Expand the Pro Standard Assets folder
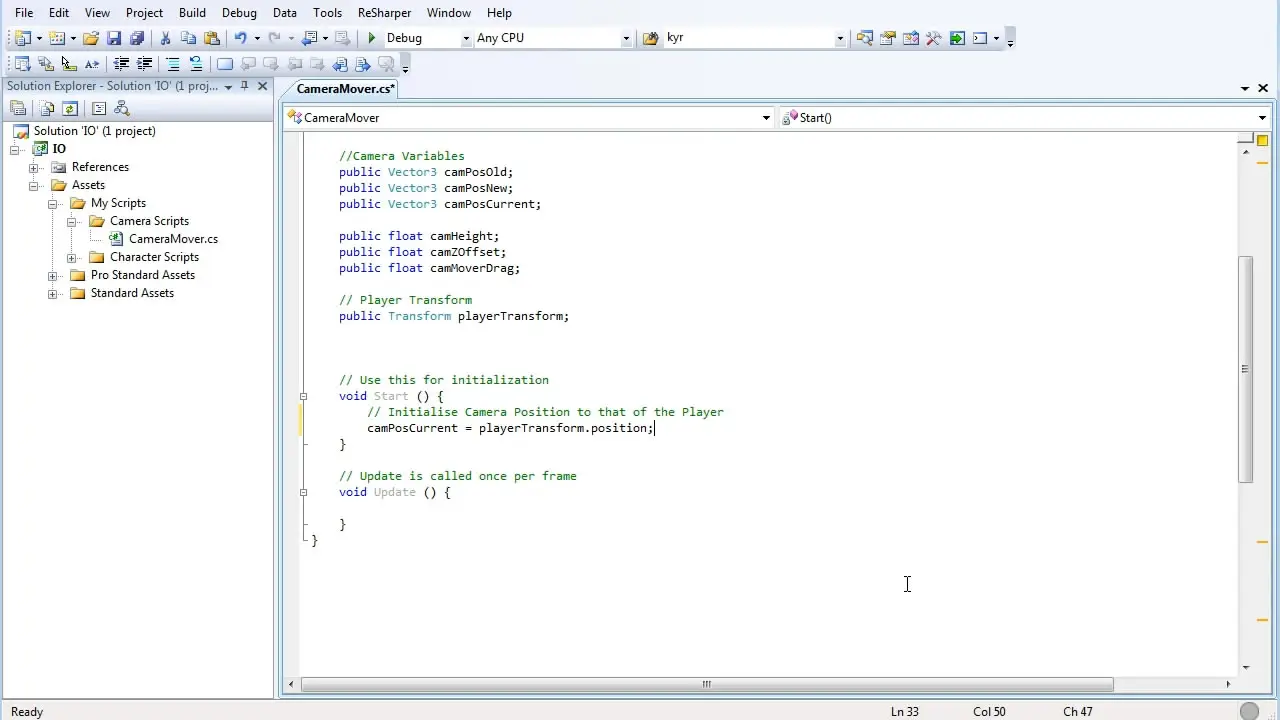 (53, 275)
